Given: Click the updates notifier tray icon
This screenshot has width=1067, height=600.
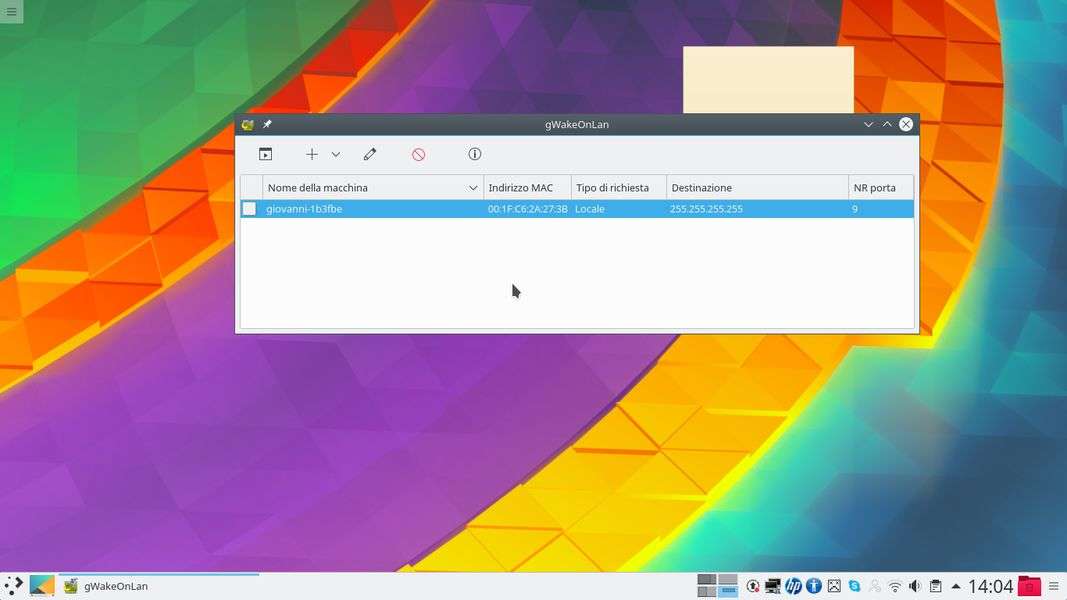Looking at the screenshot, I should point(753,586).
